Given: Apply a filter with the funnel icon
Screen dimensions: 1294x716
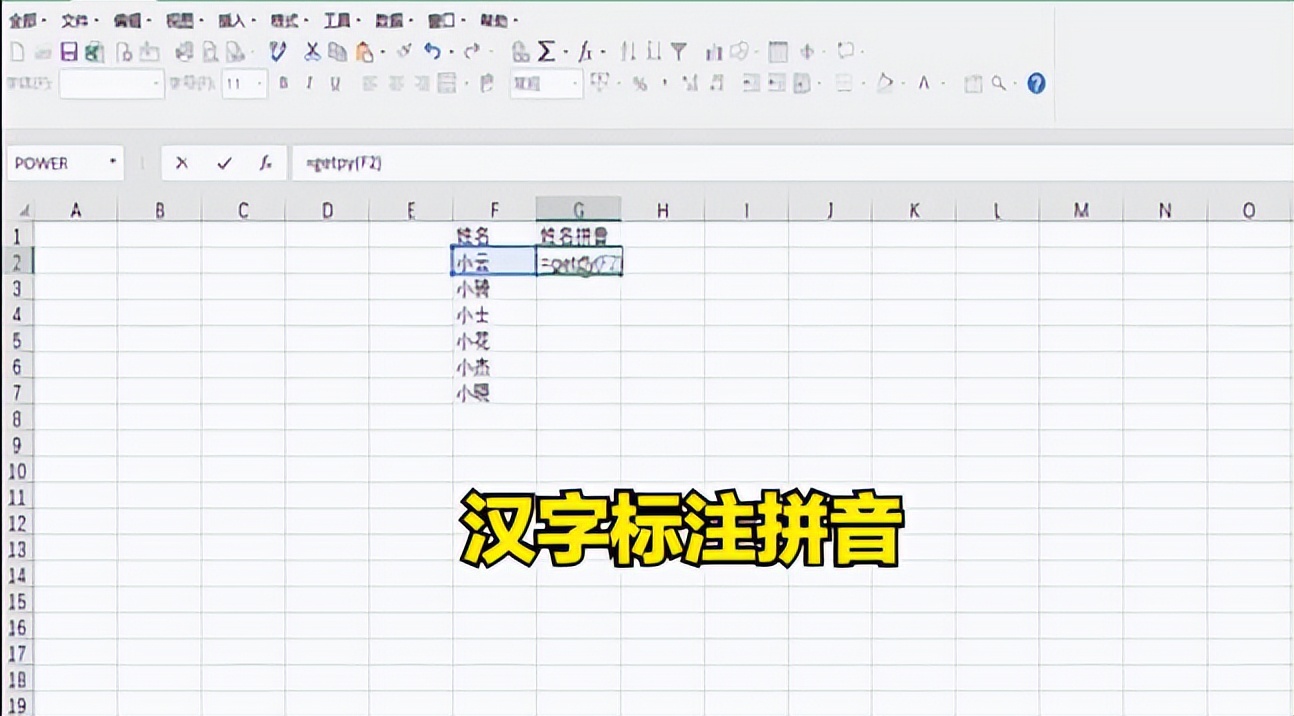Looking at the screenshot, I should click(x=678, y=52).
